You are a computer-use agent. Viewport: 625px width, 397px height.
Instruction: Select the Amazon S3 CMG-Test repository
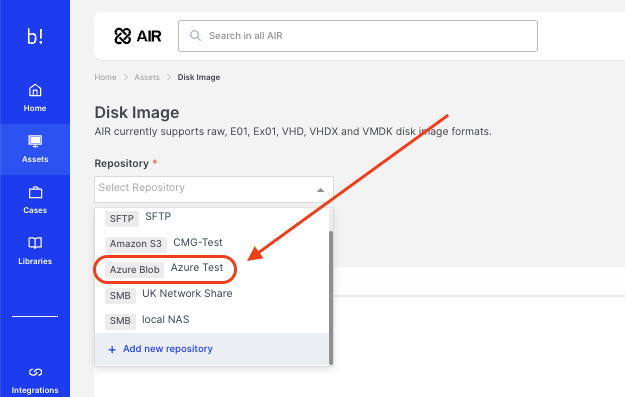click(212, 243)
